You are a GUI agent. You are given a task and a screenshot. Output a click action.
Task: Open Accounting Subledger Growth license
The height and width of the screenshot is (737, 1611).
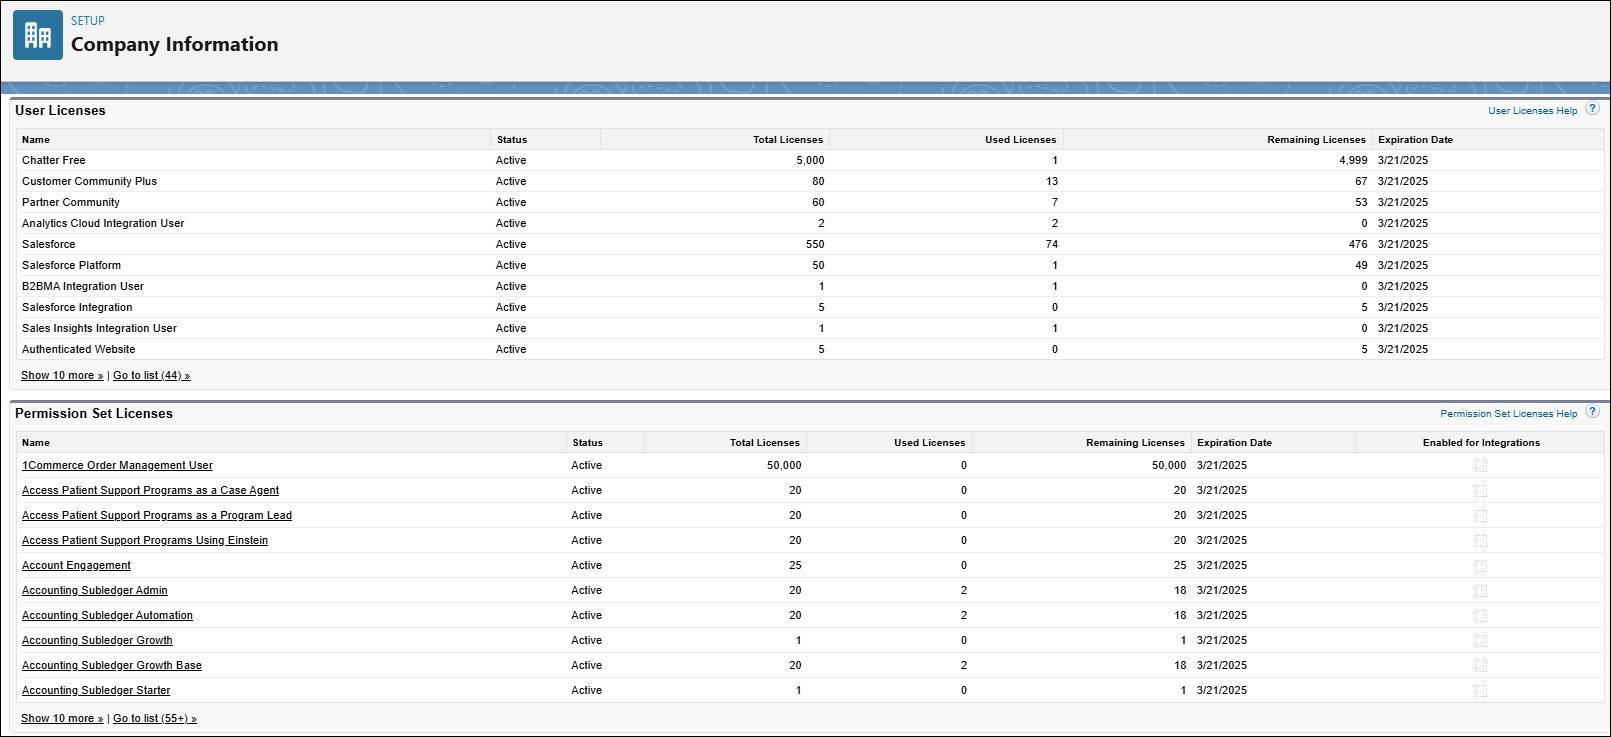click(x=97, y=640)
